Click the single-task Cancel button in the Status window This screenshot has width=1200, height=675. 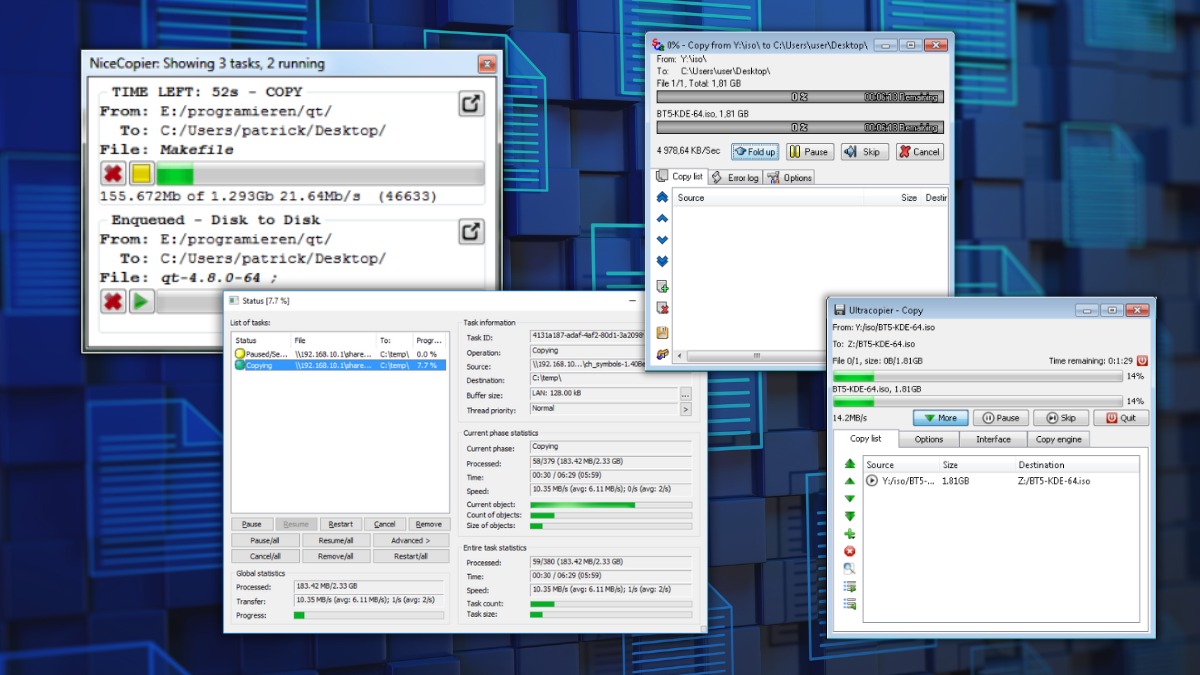385,524
